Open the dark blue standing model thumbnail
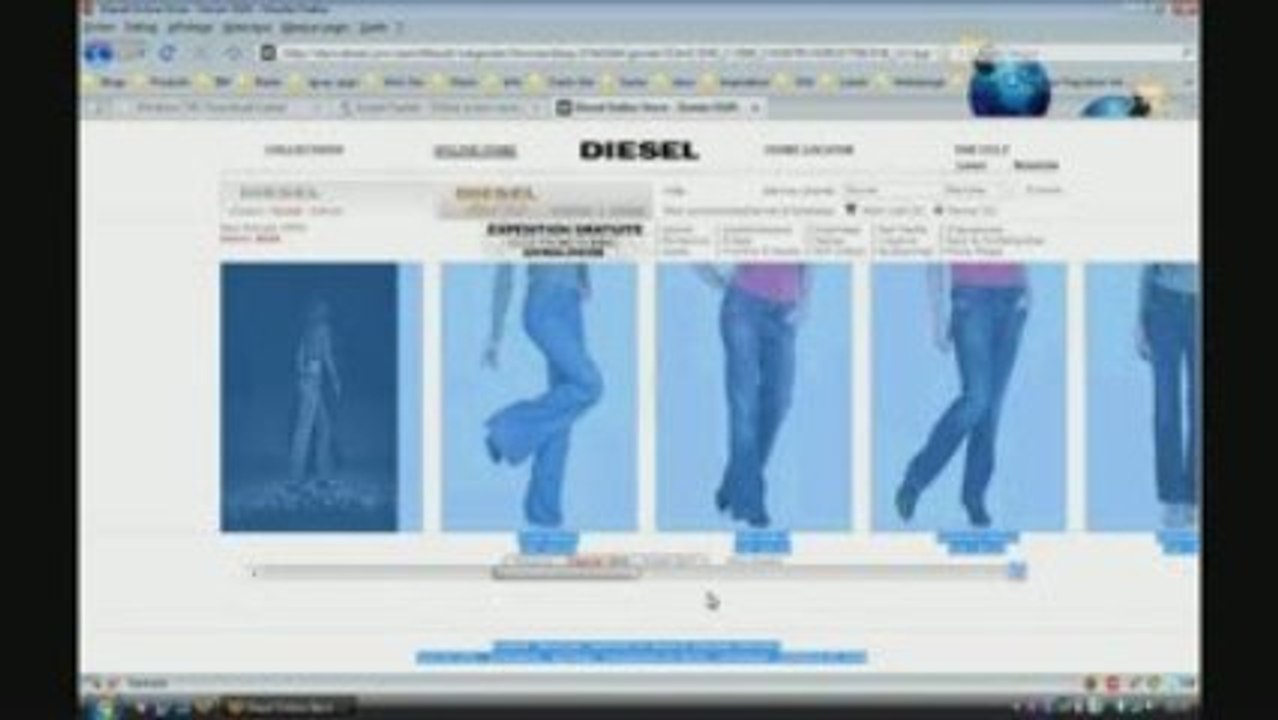1278x720 pixels. [309, 397]
